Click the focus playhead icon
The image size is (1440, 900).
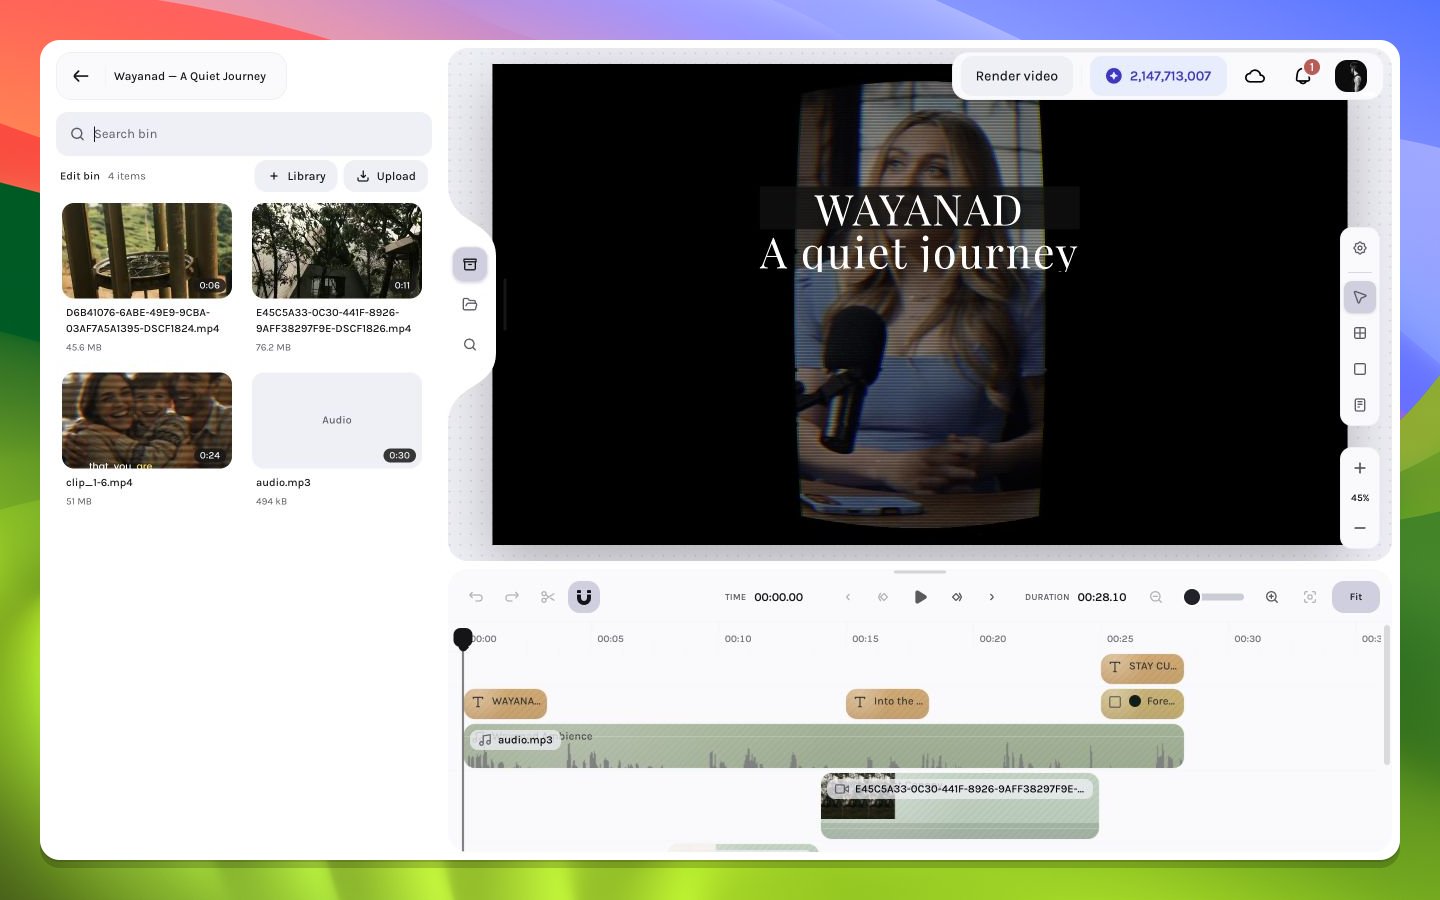pos(1310,597)
